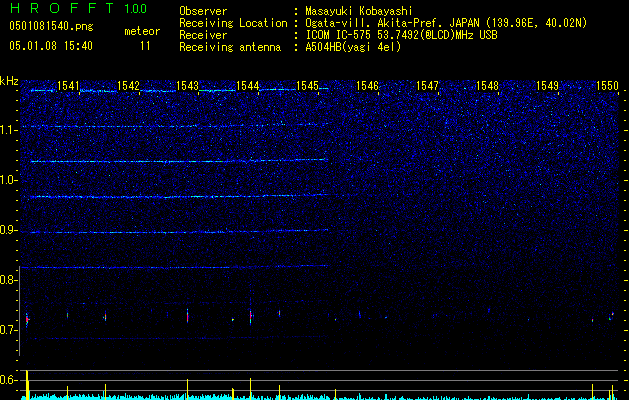The width and height of the screenshot is (629, 400).
Task: Click the 1547 time marker
Action: tap(428, 86)
